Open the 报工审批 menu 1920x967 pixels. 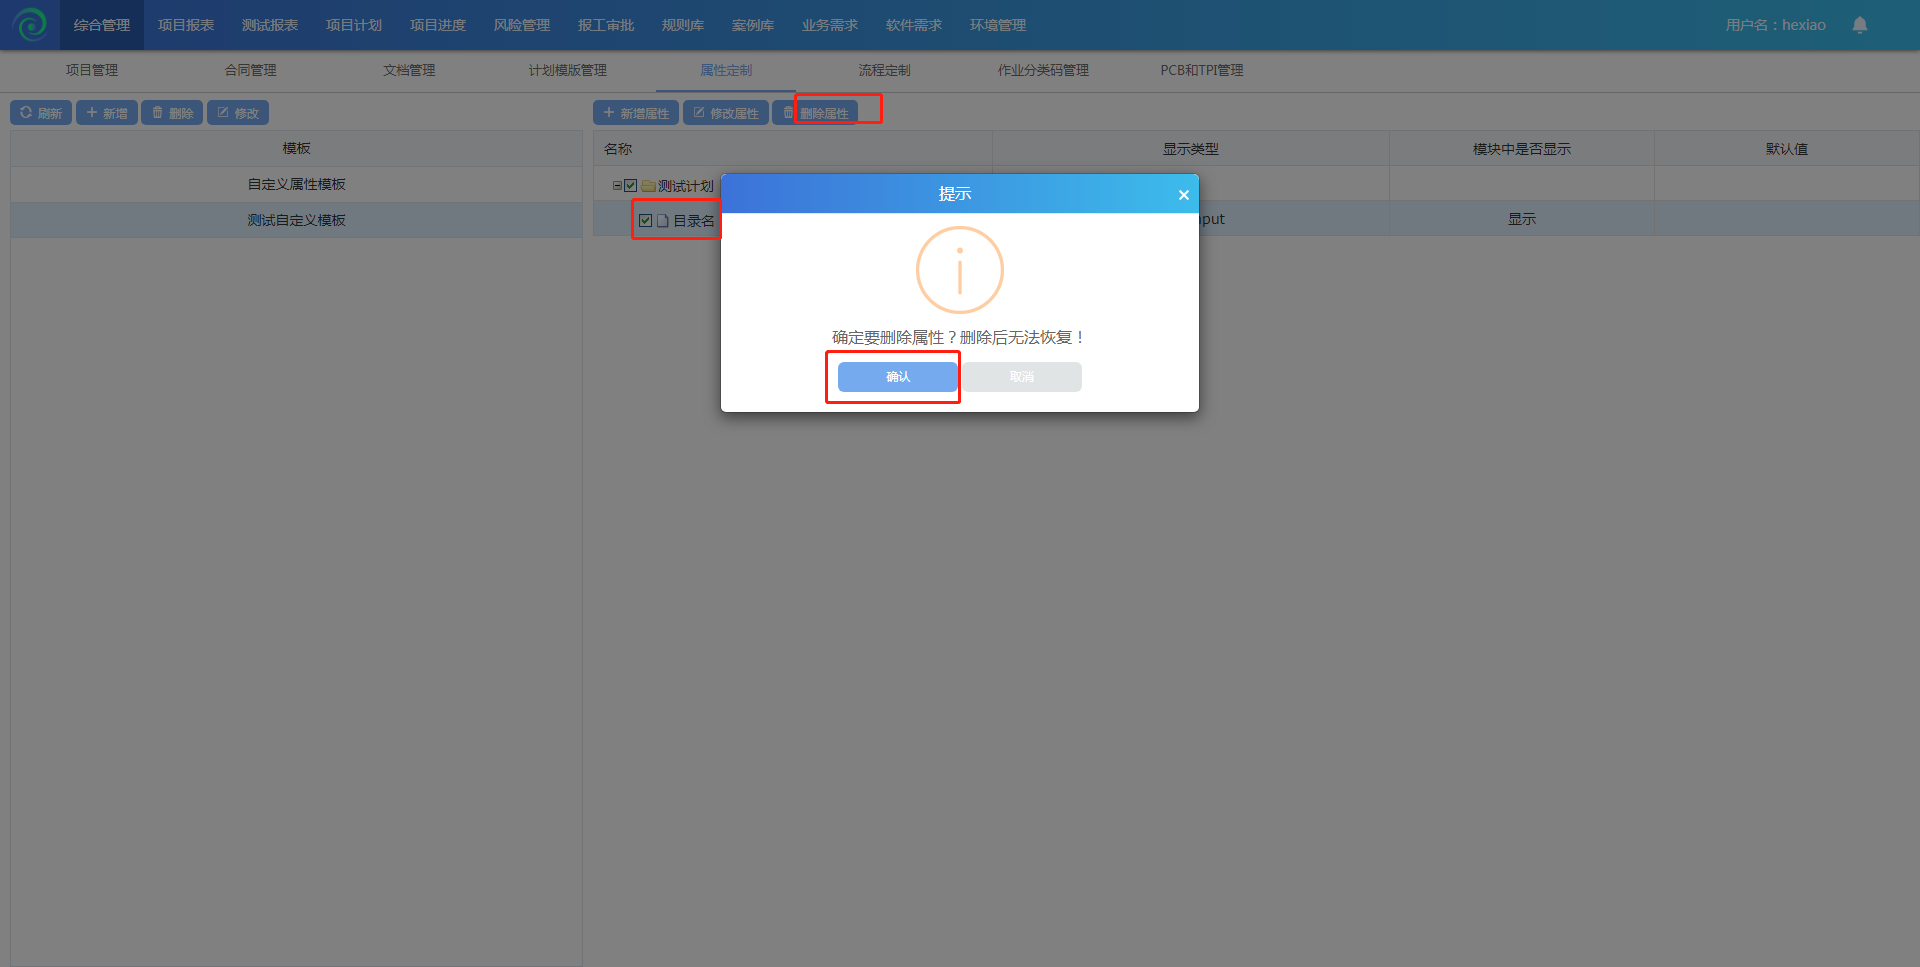[606, 25]
